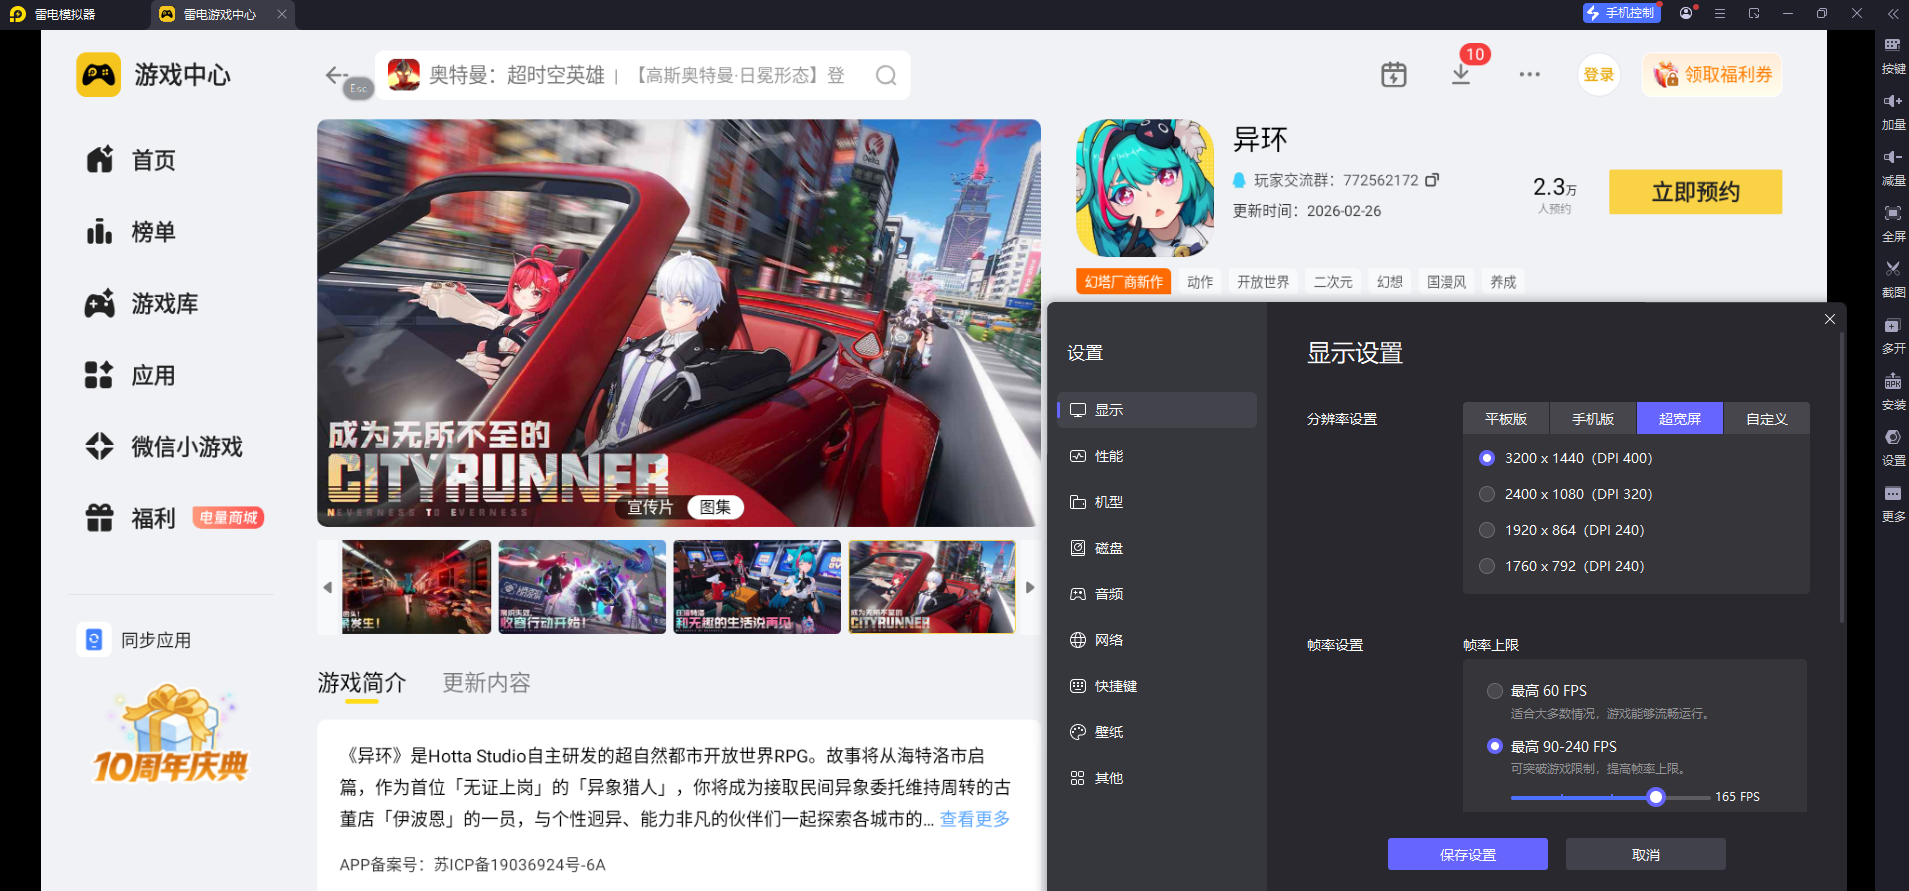Screen dimensions: 1909x891
Task: Click the FPS limit slider handle
Action: [1656, 797]
